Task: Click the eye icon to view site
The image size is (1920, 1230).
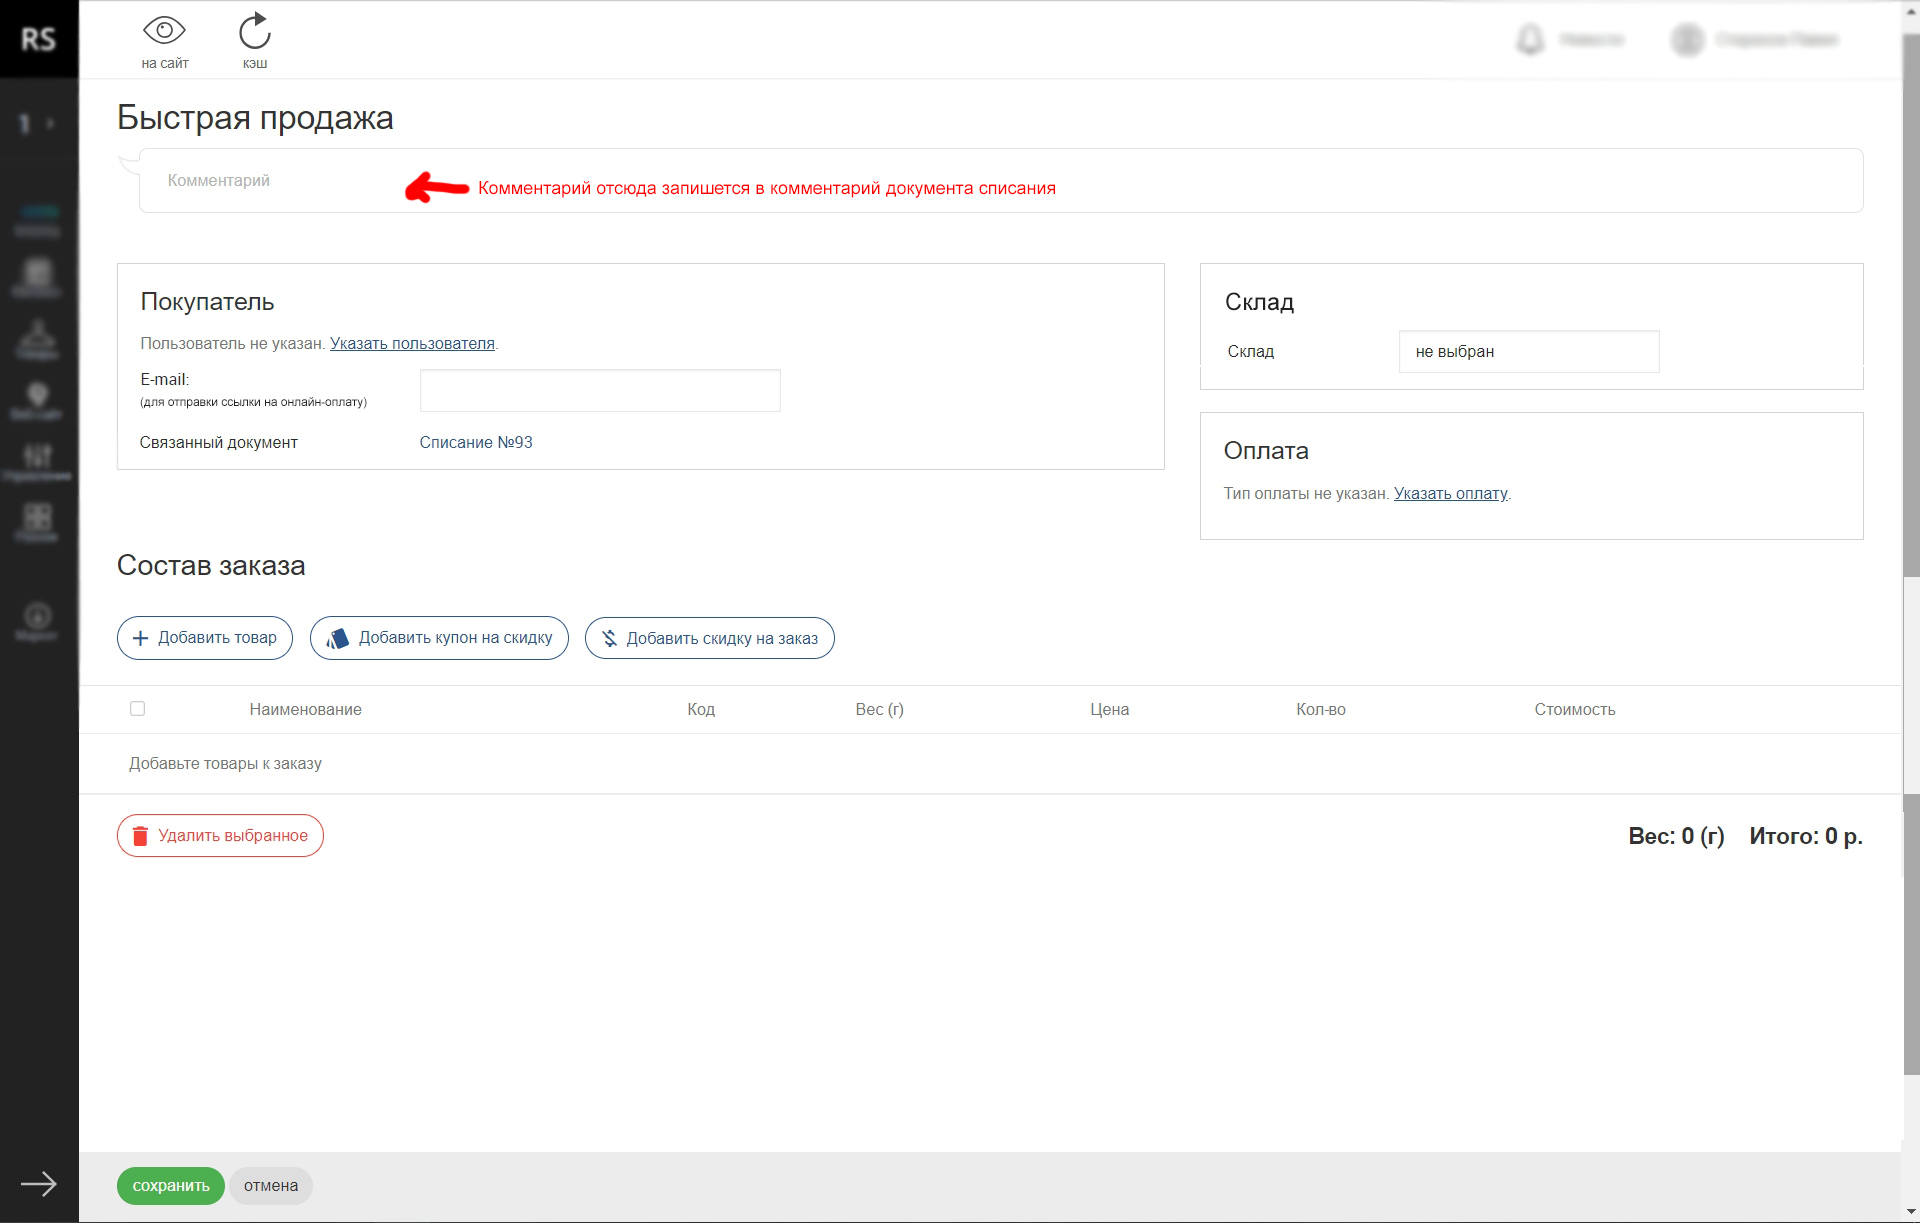Action: [164, 32]
